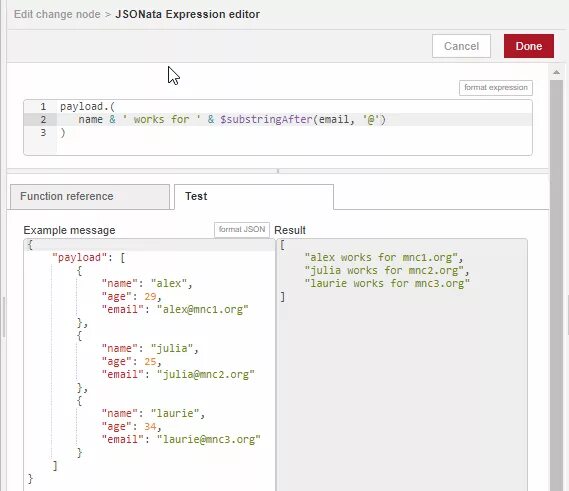Click line number 1 in expression editor
This screenshot has width=569, height=491.
[43, 107]
